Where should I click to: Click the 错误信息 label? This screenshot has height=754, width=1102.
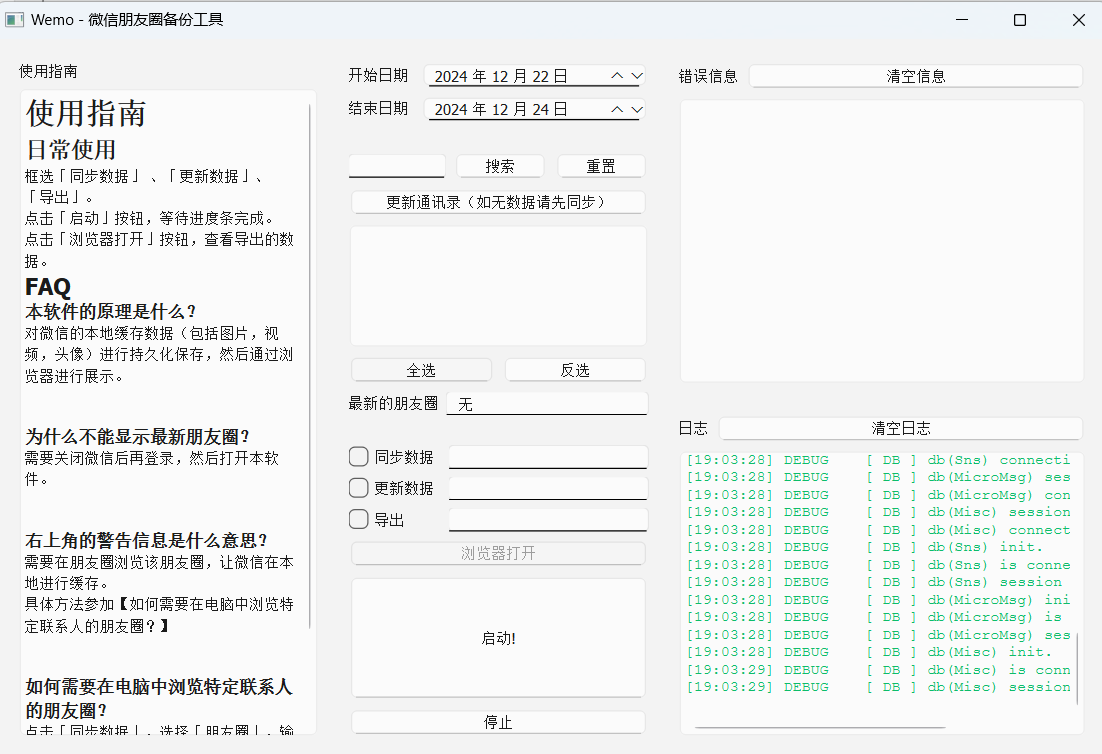coord(708,76)
